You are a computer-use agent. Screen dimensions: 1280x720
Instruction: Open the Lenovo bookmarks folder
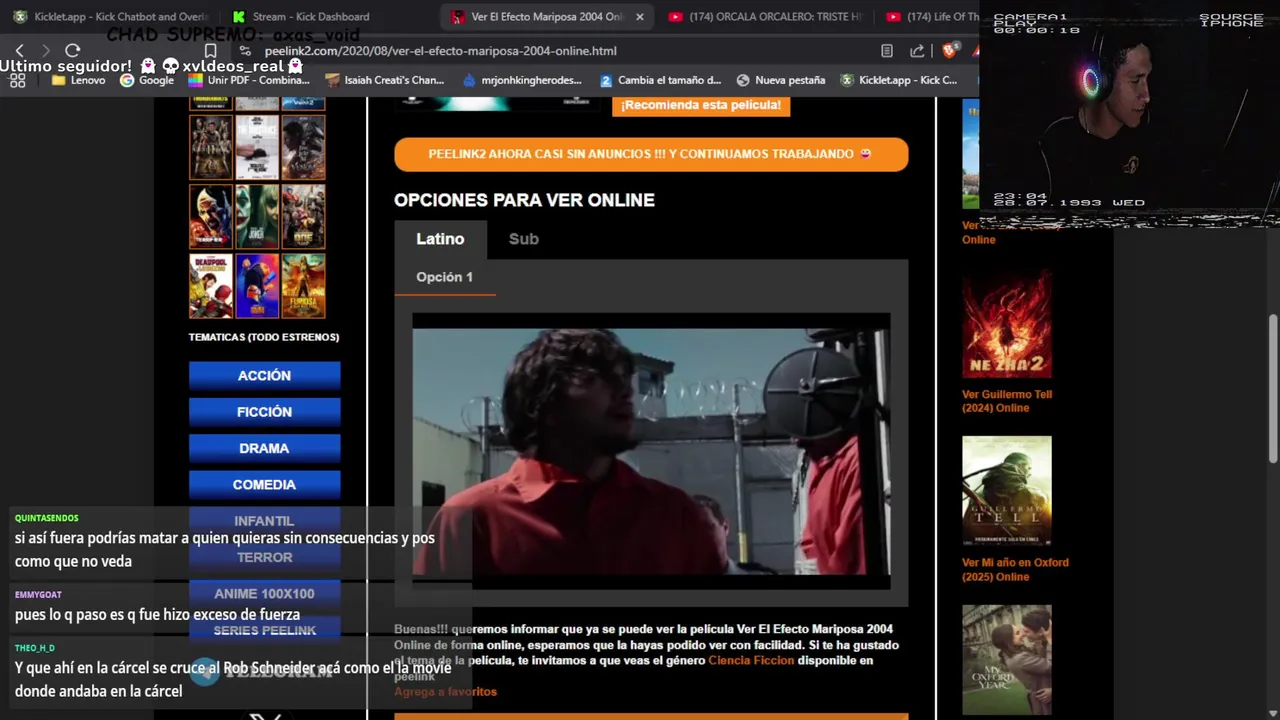78,80
